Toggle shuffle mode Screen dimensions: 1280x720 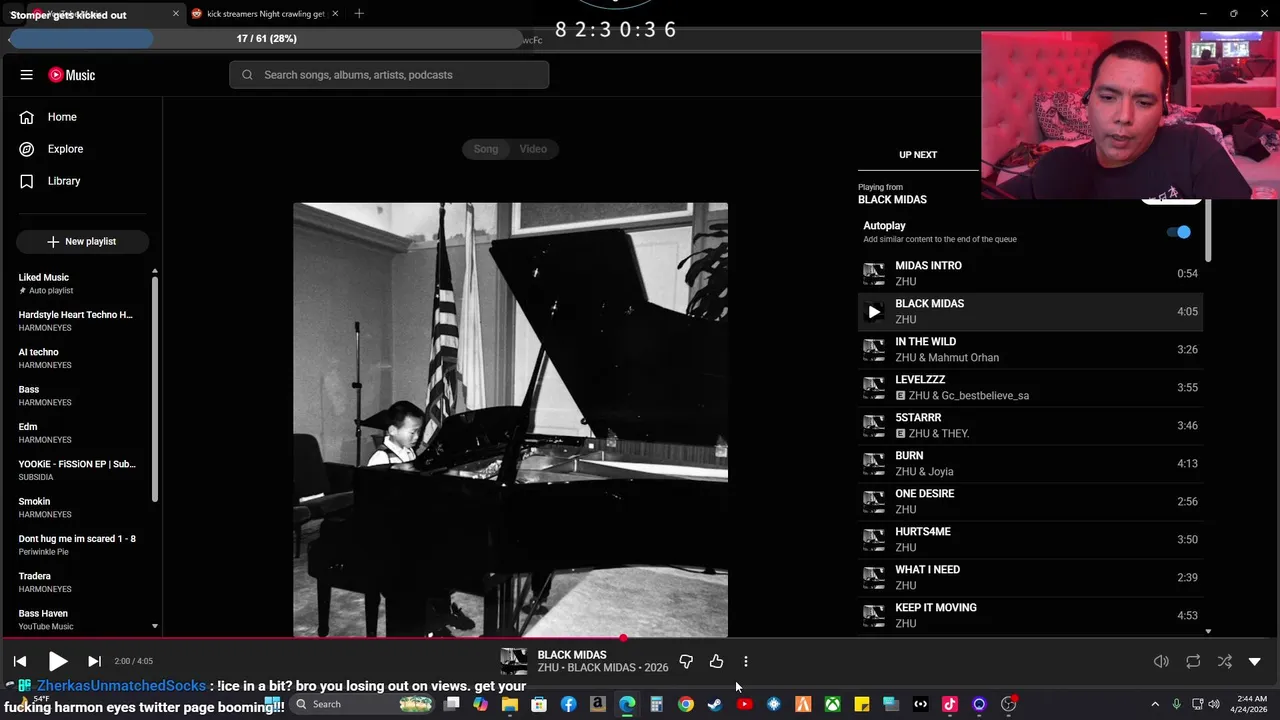click(1225, 661)
